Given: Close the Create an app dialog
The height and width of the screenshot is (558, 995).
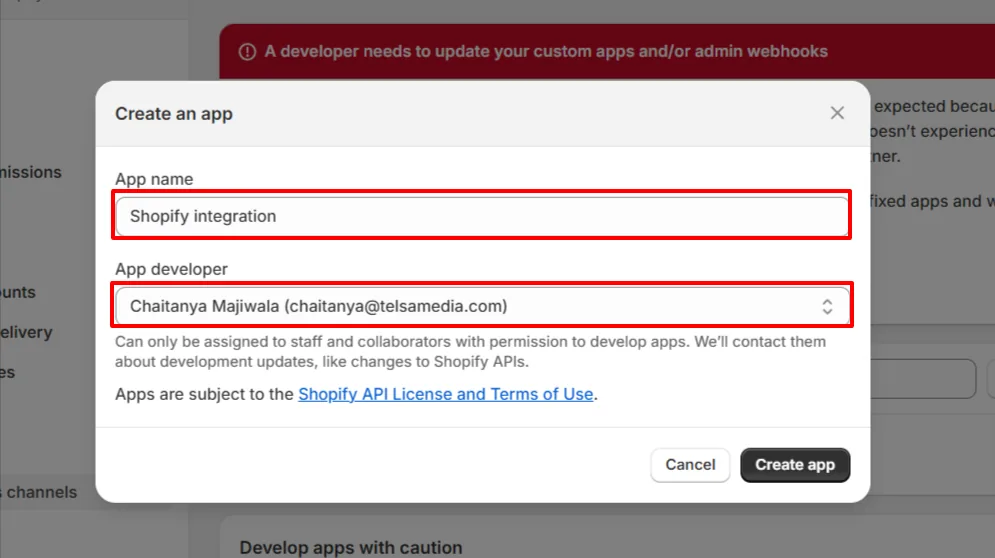Looking at the screenshot, I should pos(837,113).
